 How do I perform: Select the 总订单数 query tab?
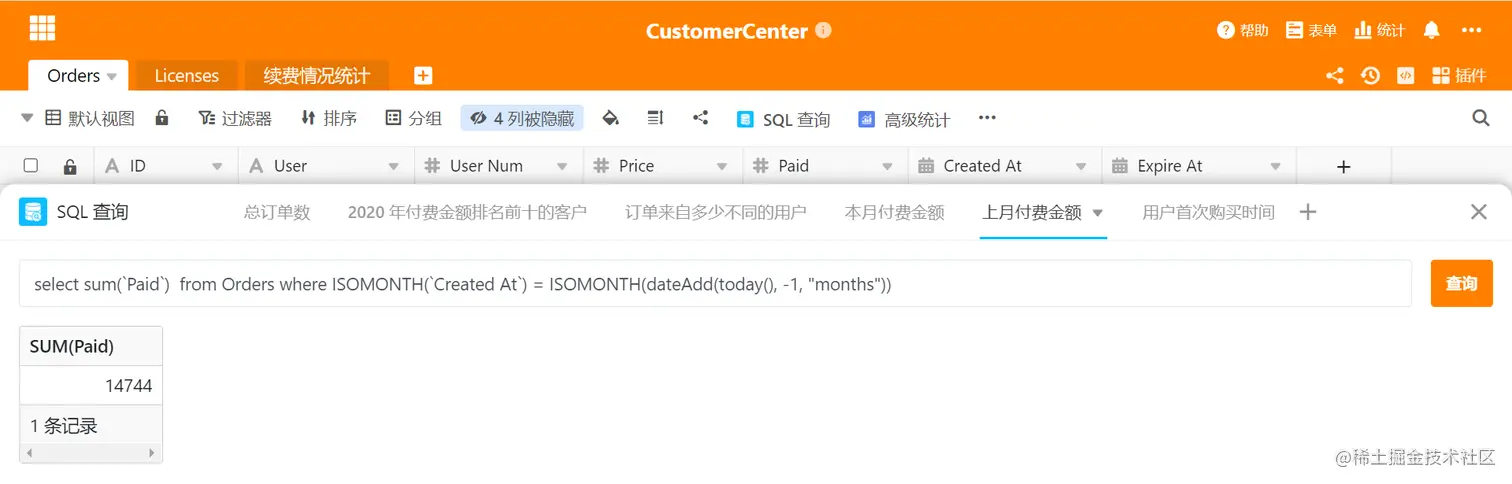pyautogui.click(x=277, y=212)
